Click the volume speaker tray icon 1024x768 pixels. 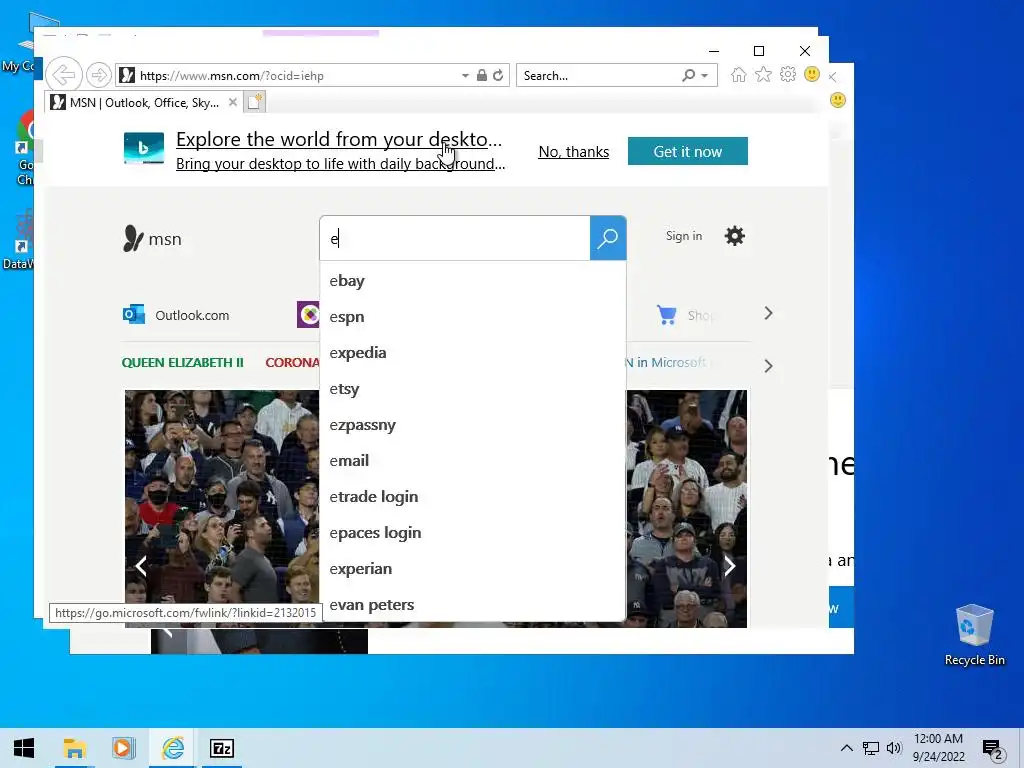pyautogui.click(x=894, y=748)
